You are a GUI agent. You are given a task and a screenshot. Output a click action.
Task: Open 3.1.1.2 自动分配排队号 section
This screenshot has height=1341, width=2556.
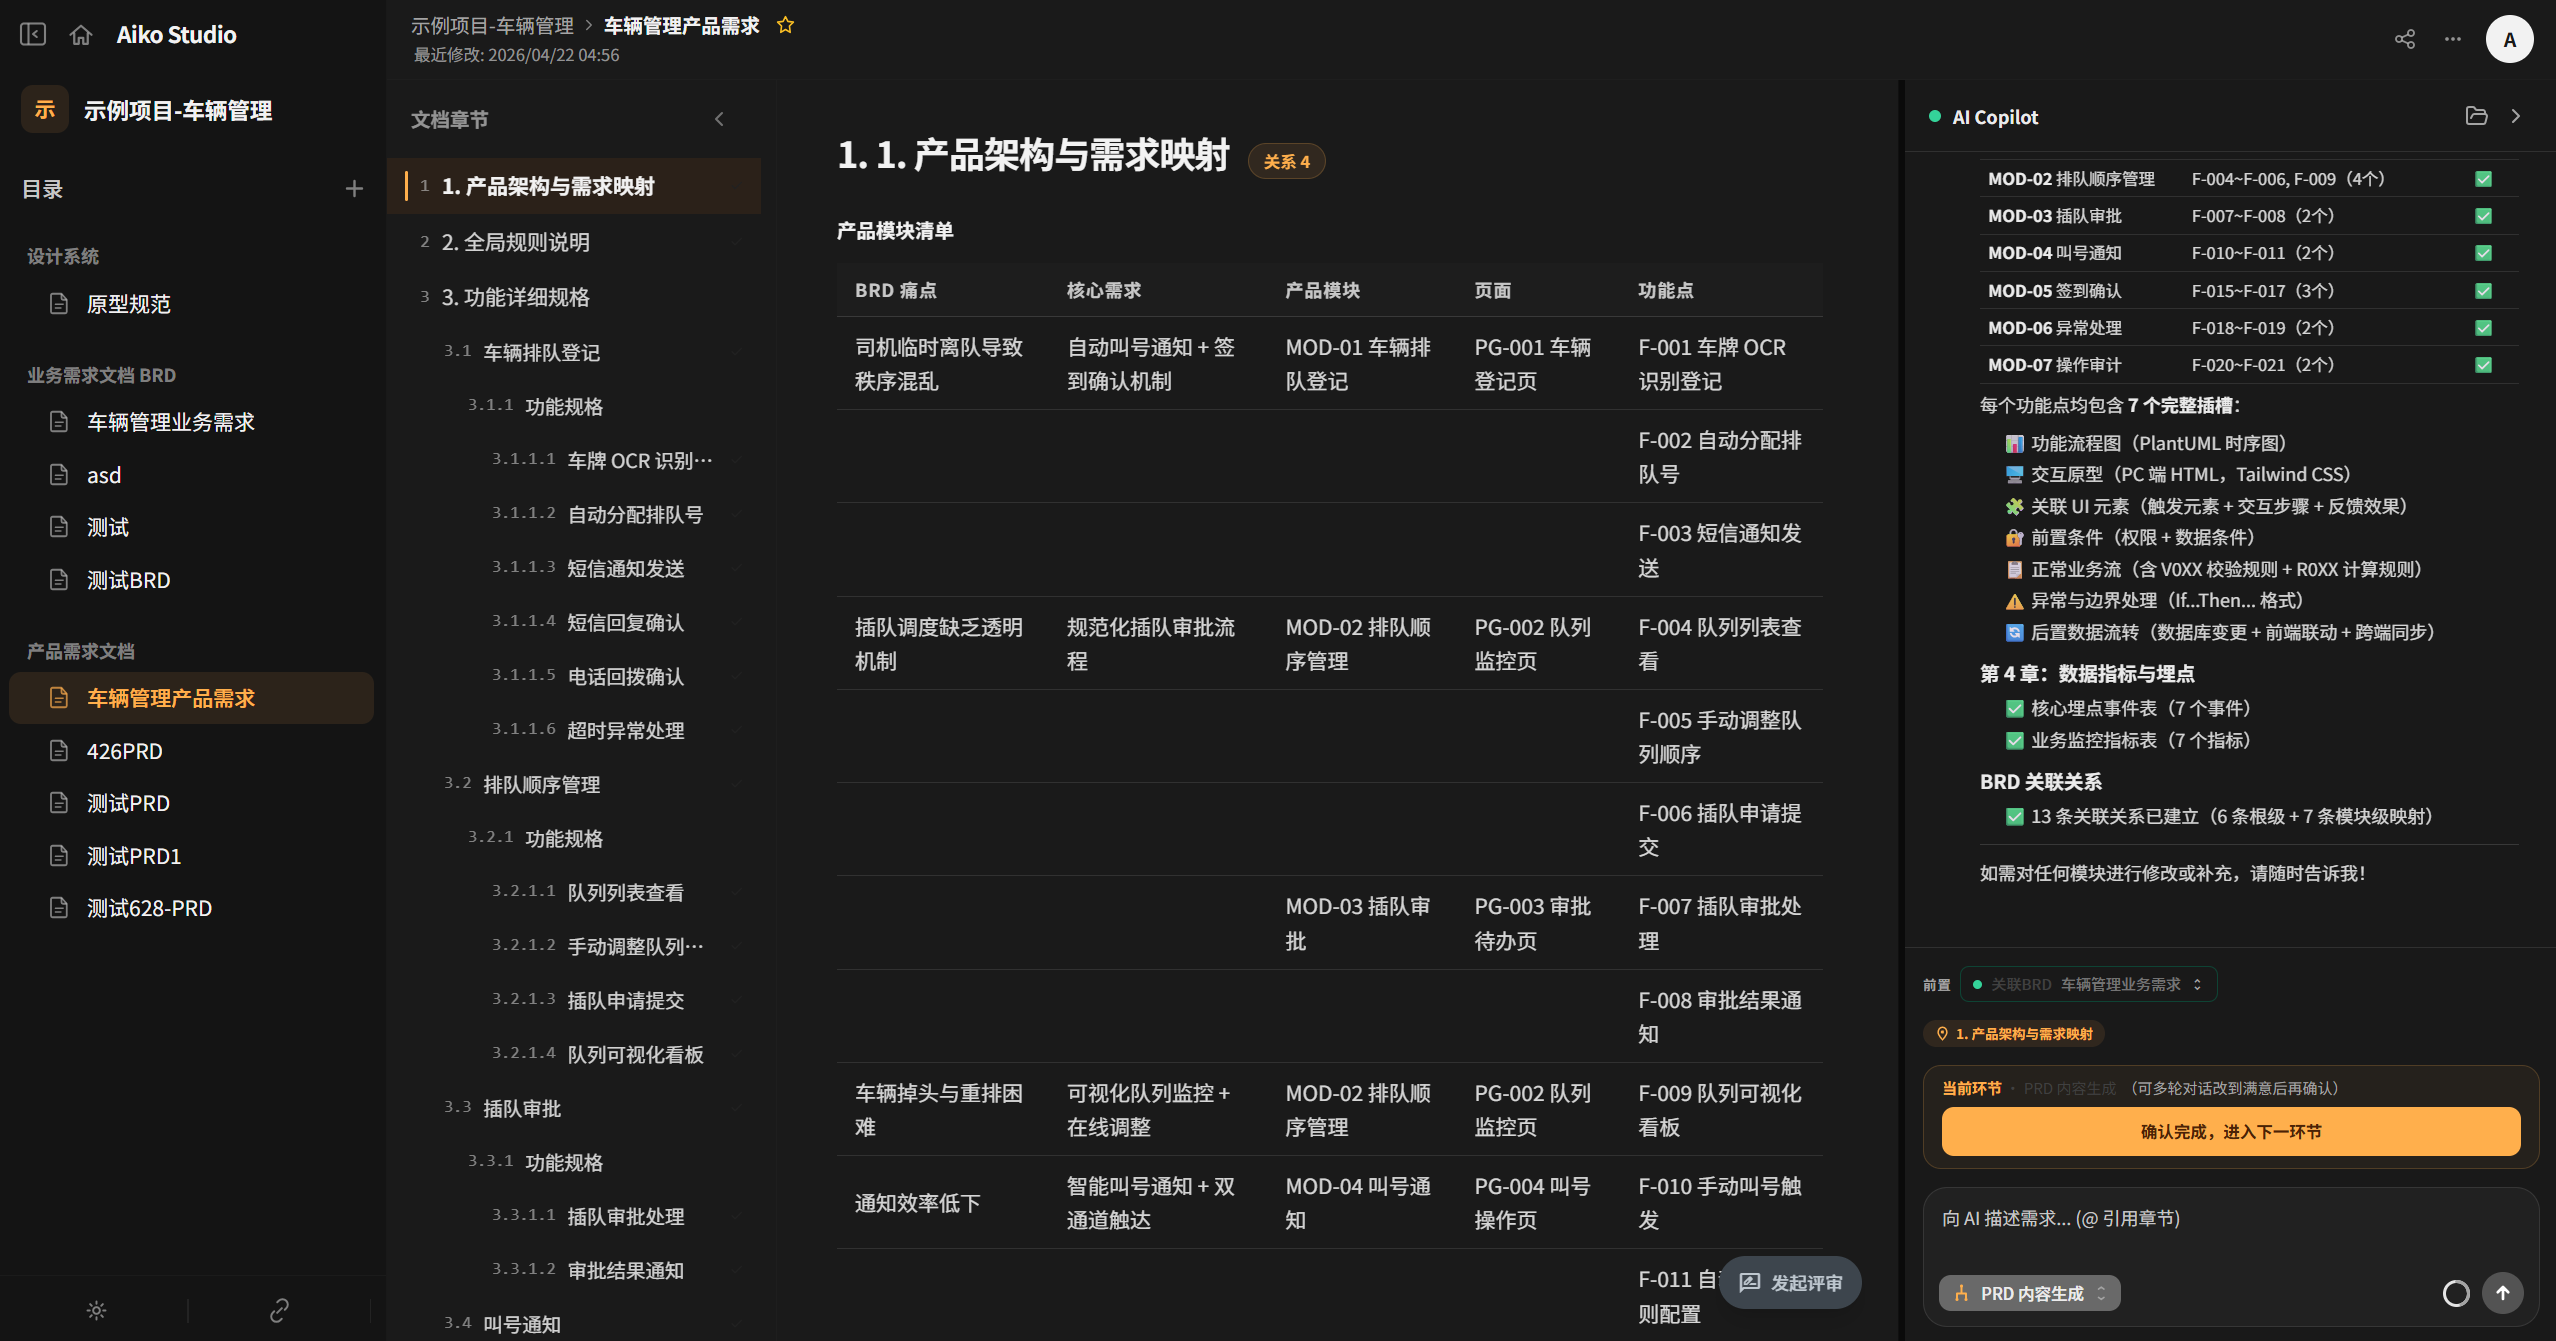coord(574,514)
